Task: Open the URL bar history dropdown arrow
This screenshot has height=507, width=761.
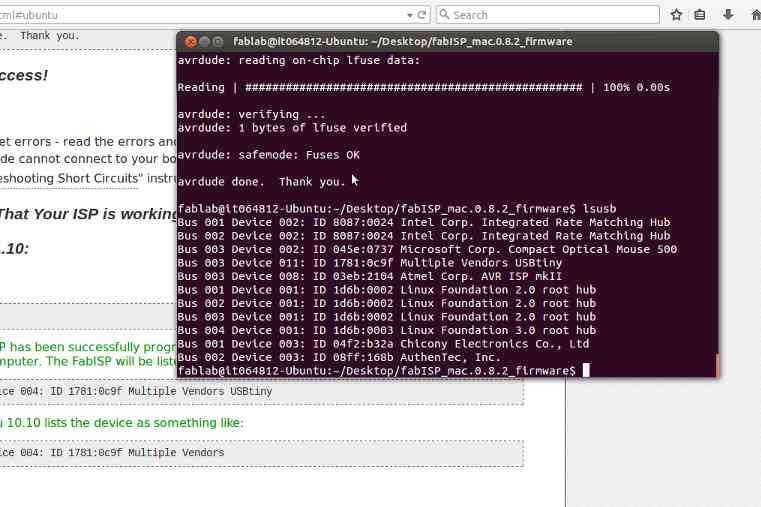Action: point(410,16)
